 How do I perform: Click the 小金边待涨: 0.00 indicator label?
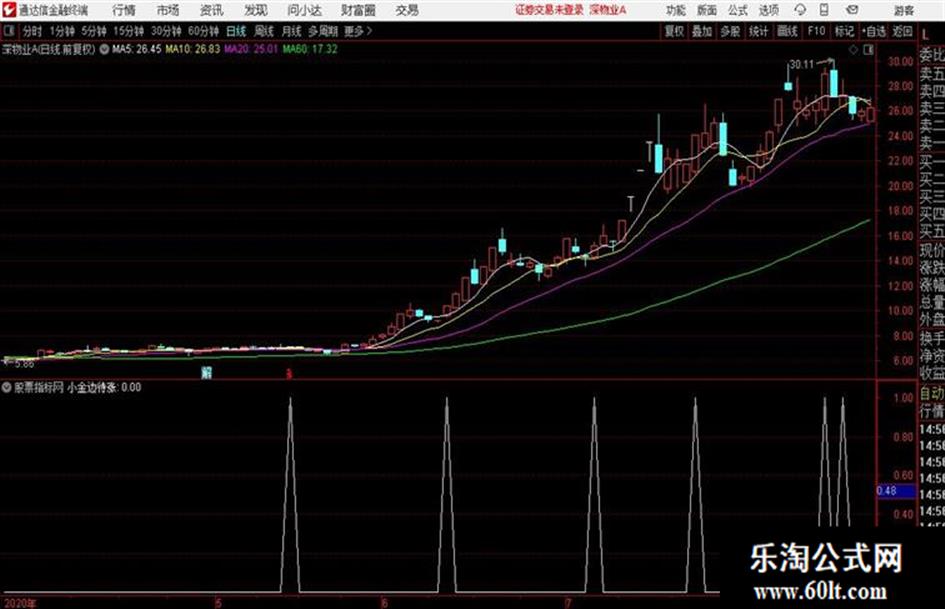(x=104, y=387)
